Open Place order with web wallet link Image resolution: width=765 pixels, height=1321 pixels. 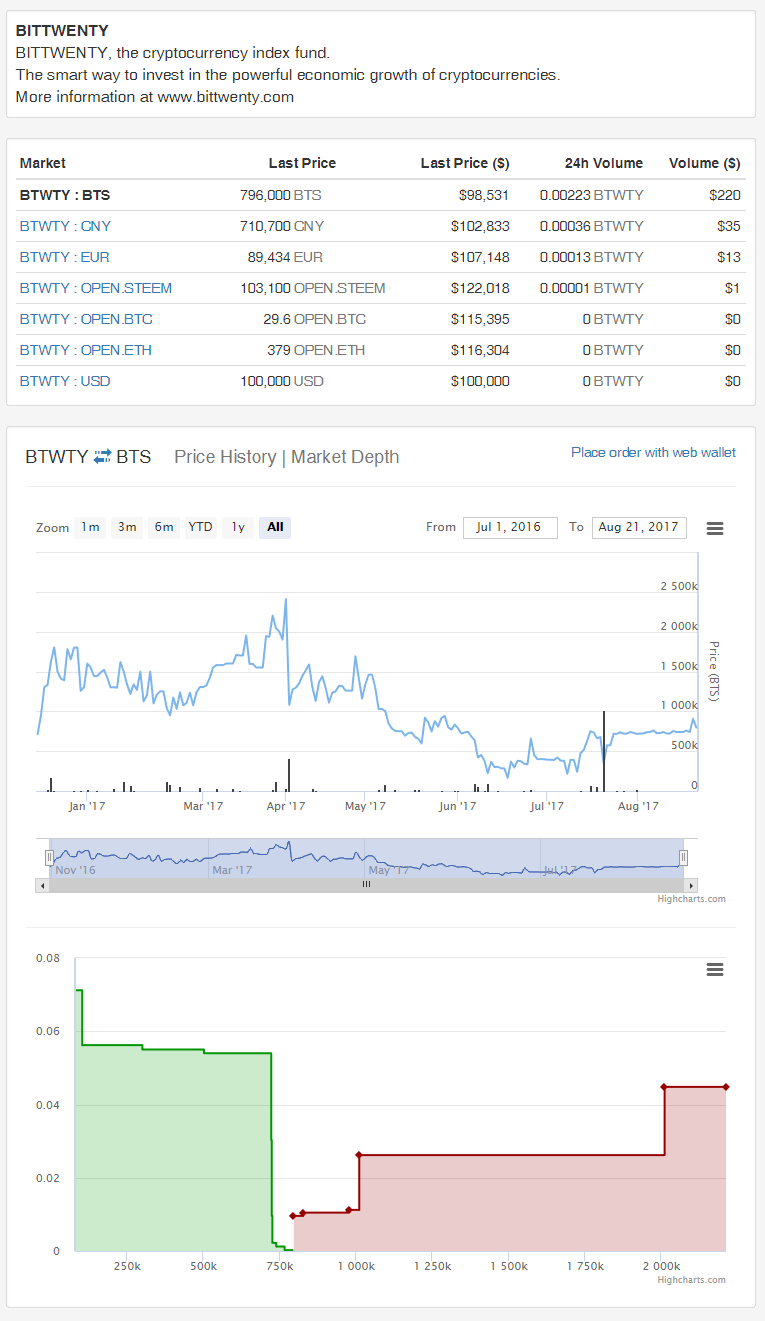tap(653, 452)
